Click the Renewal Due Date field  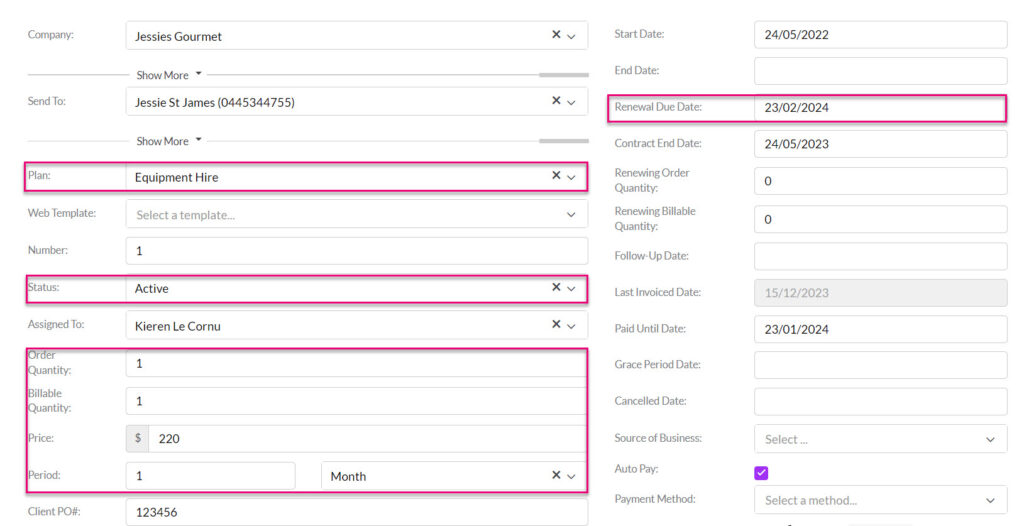point(880,108)
